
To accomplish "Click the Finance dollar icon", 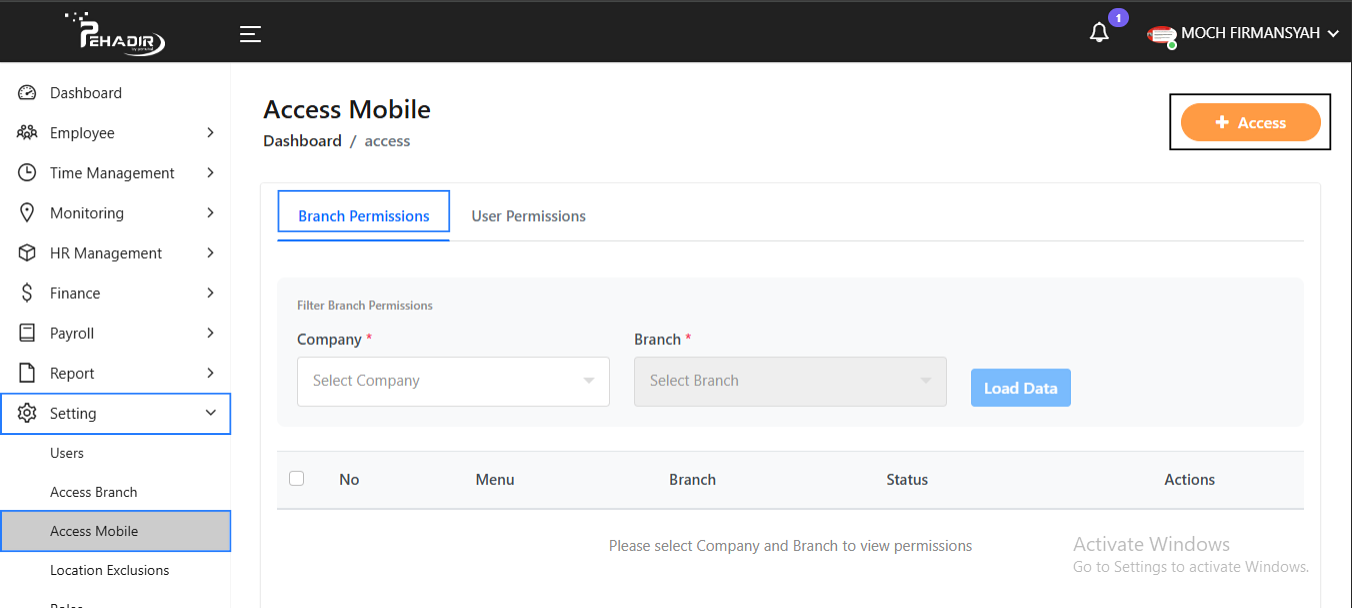I will tap(26, 292).
